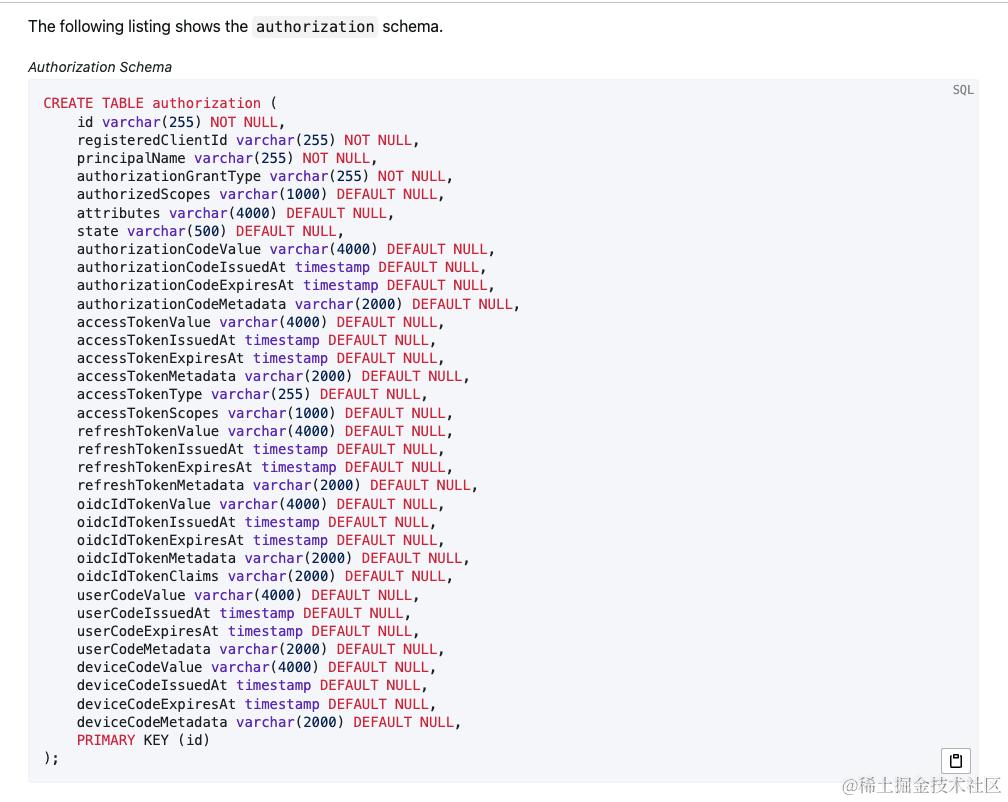Click the PRIMARY KEY (id) line

143,740
